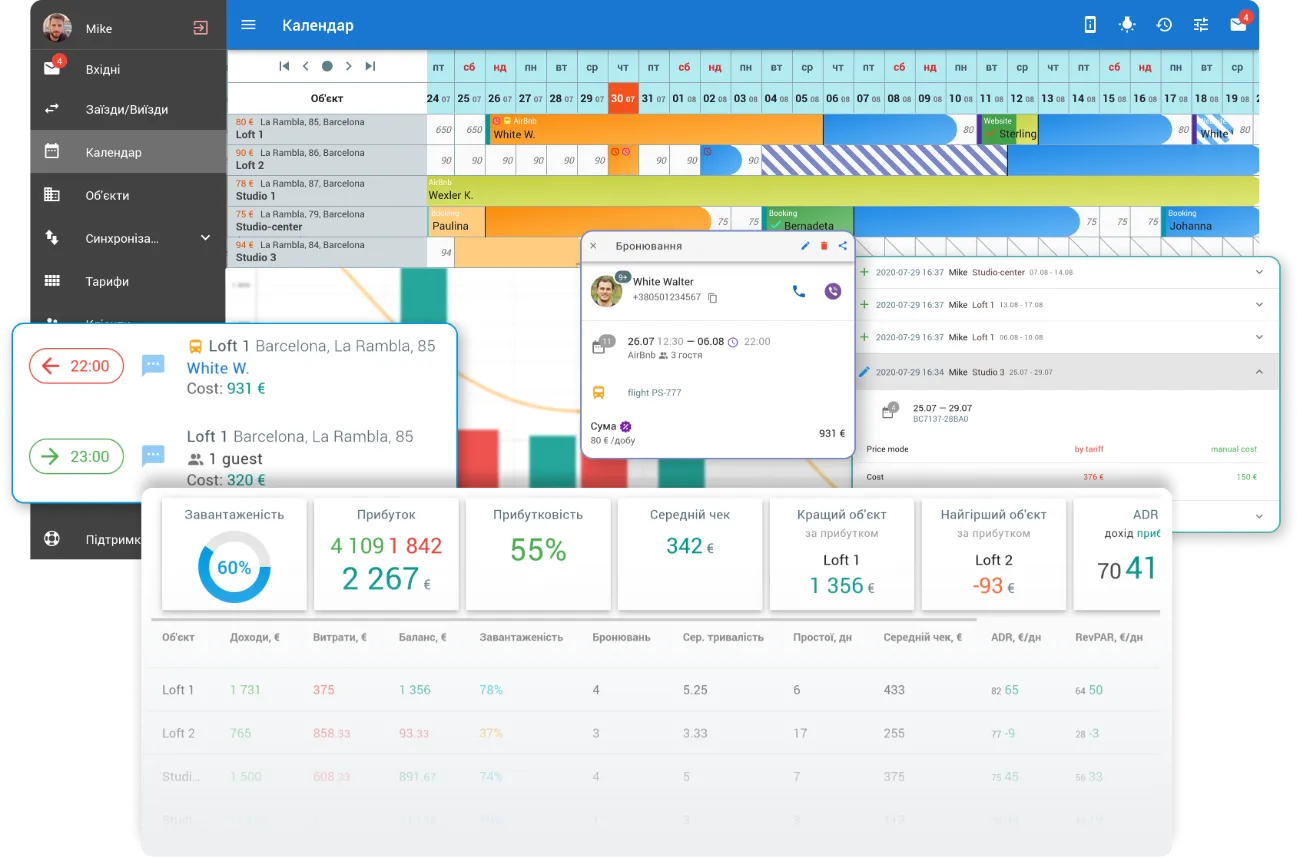
Task: Open the hamburger menu beside Календар title
Action: 249,25
